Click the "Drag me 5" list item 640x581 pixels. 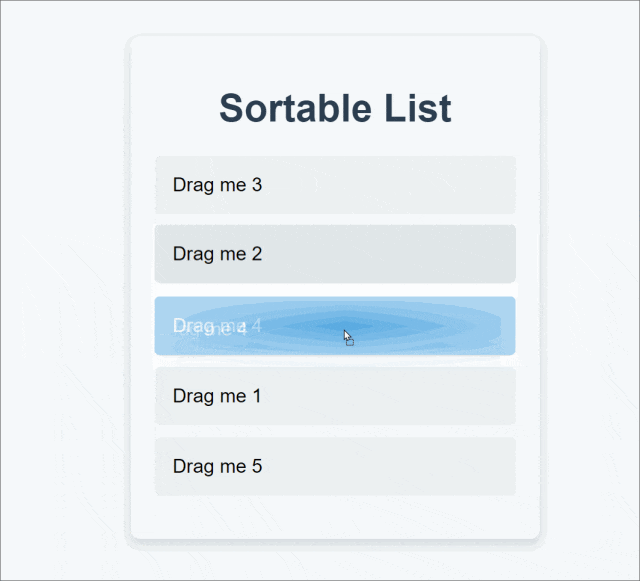coord(335,466)
